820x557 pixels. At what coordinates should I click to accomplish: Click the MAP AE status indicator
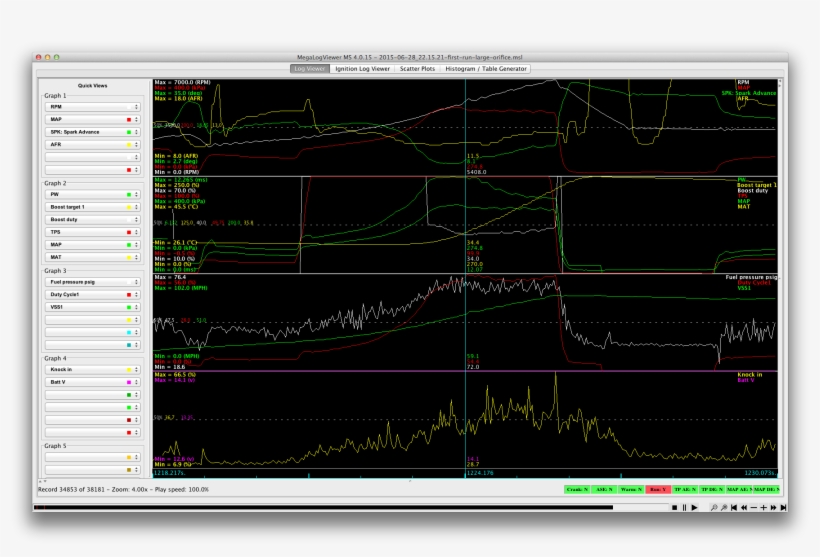tap(739, 490)
